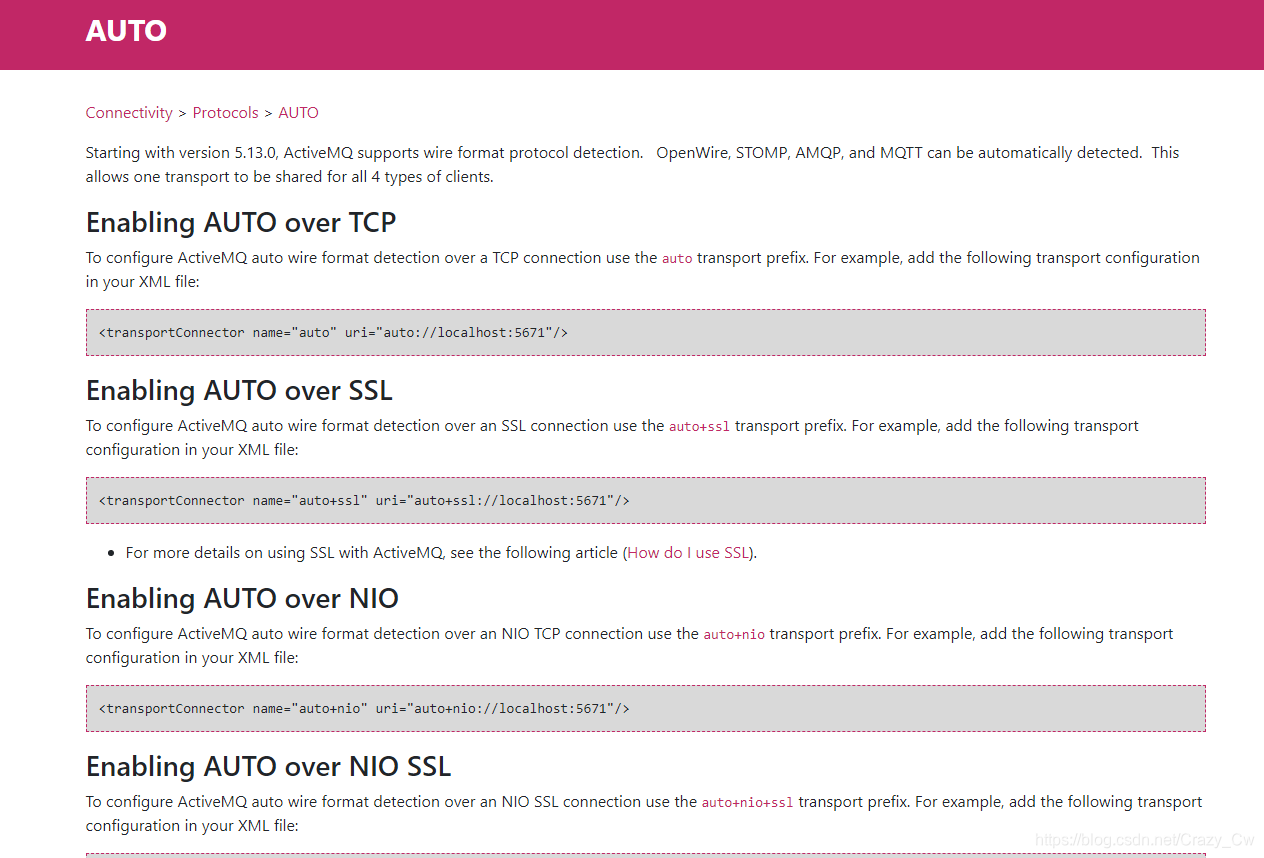The height and width of the screenshot is (858, 1264).
Task: Open the Protocols breadcrumb link
Action: click(x=225, y=113)
